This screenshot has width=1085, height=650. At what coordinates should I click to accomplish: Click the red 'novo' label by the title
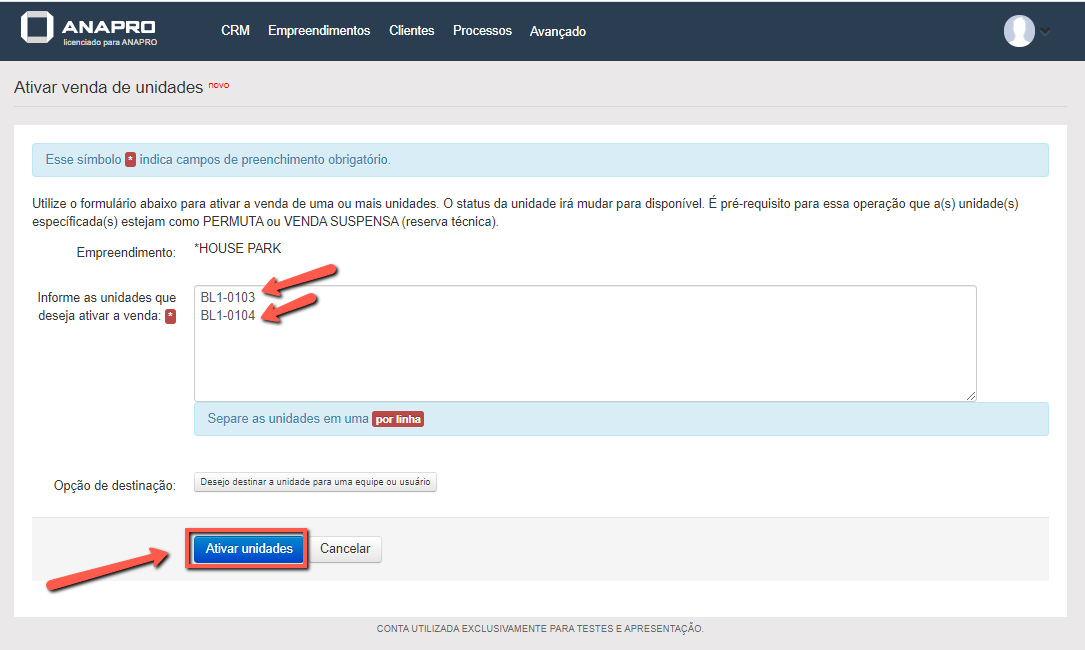218,85
